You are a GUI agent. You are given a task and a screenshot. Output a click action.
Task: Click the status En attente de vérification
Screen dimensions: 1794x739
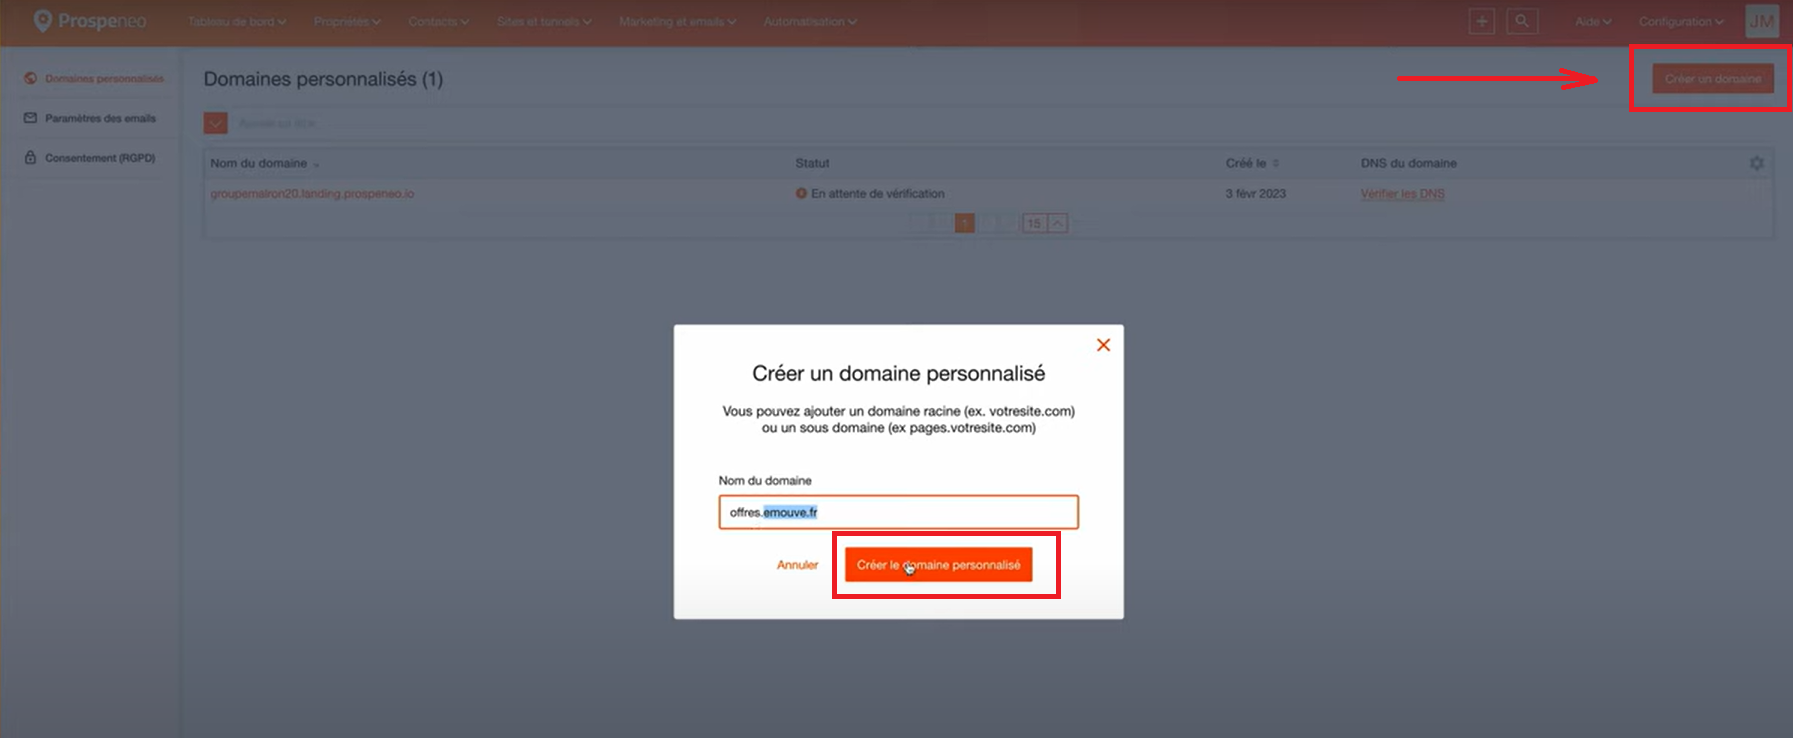(870, 194)
